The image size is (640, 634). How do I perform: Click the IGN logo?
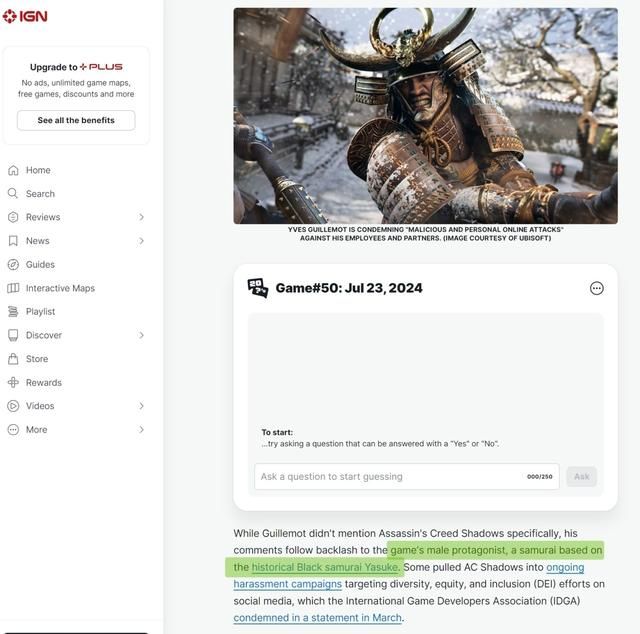25,16
